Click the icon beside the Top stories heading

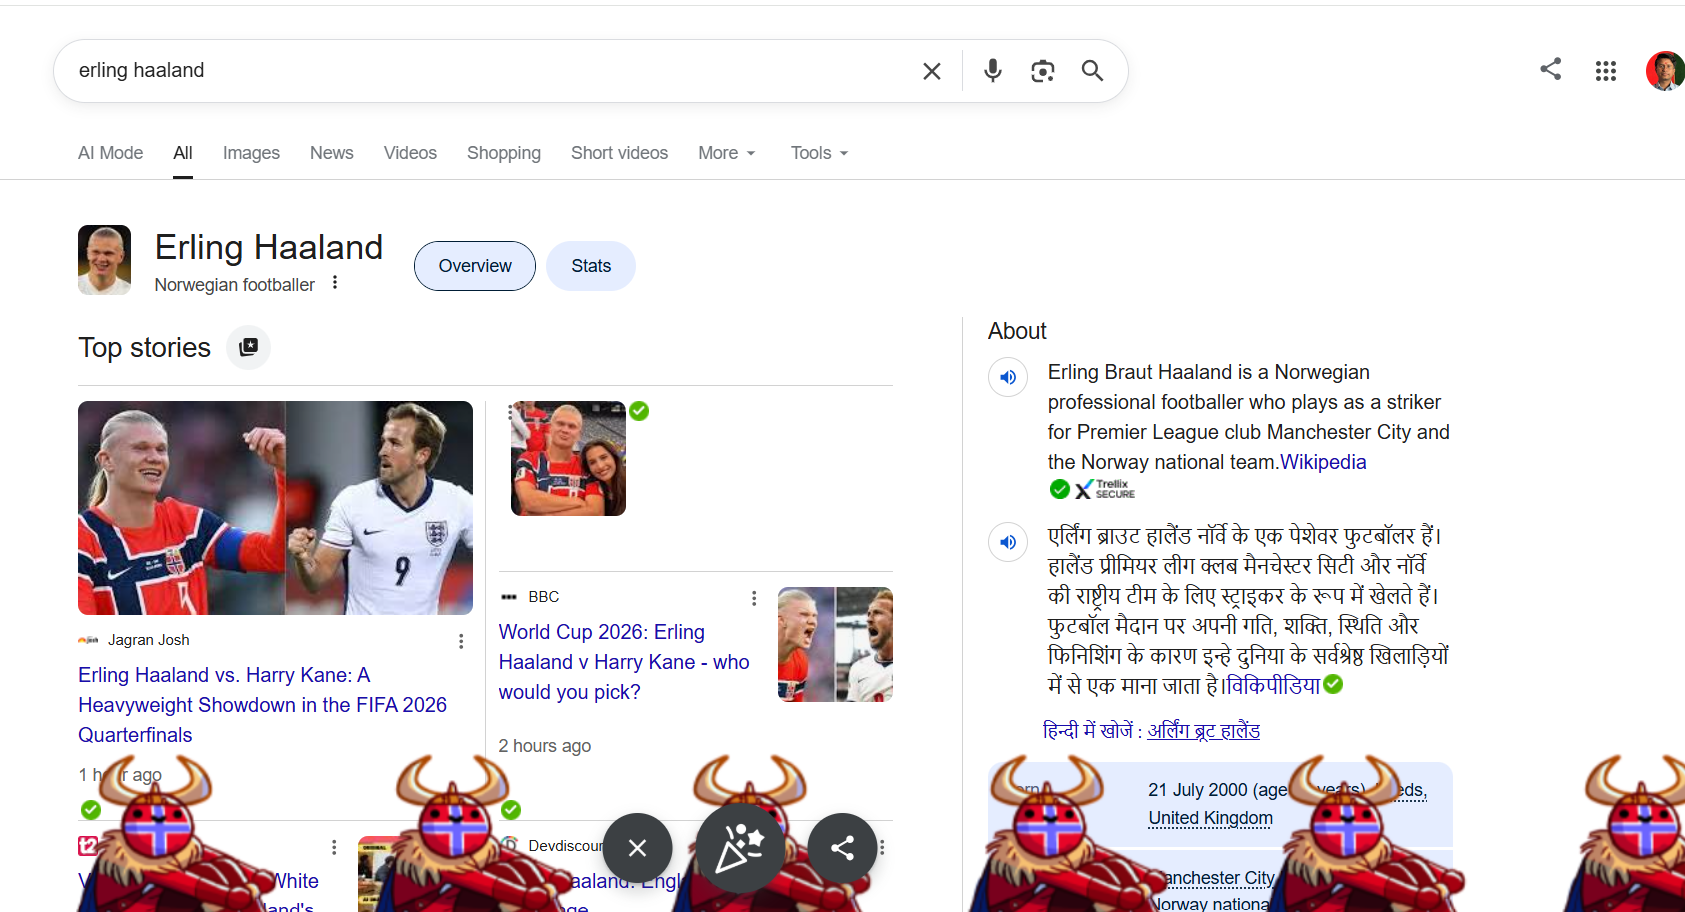click(249, 347)
